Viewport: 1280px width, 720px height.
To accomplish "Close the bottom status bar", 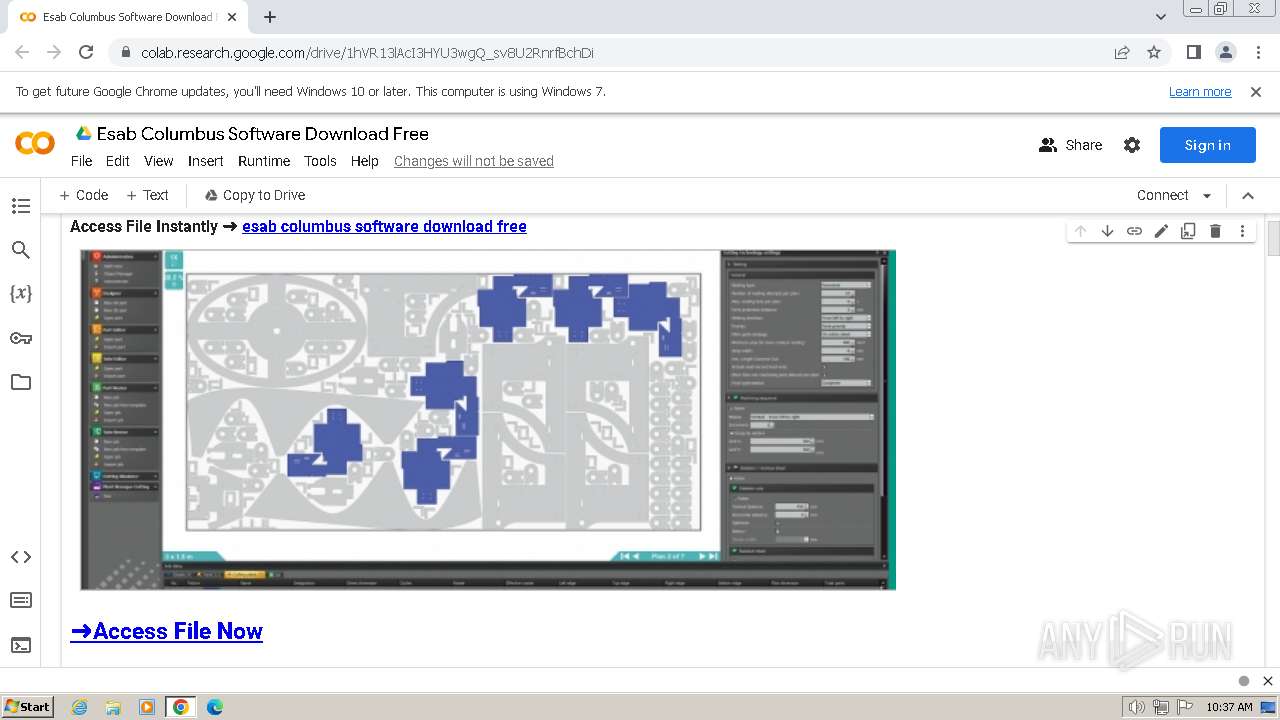I will tap(1267, 681).
